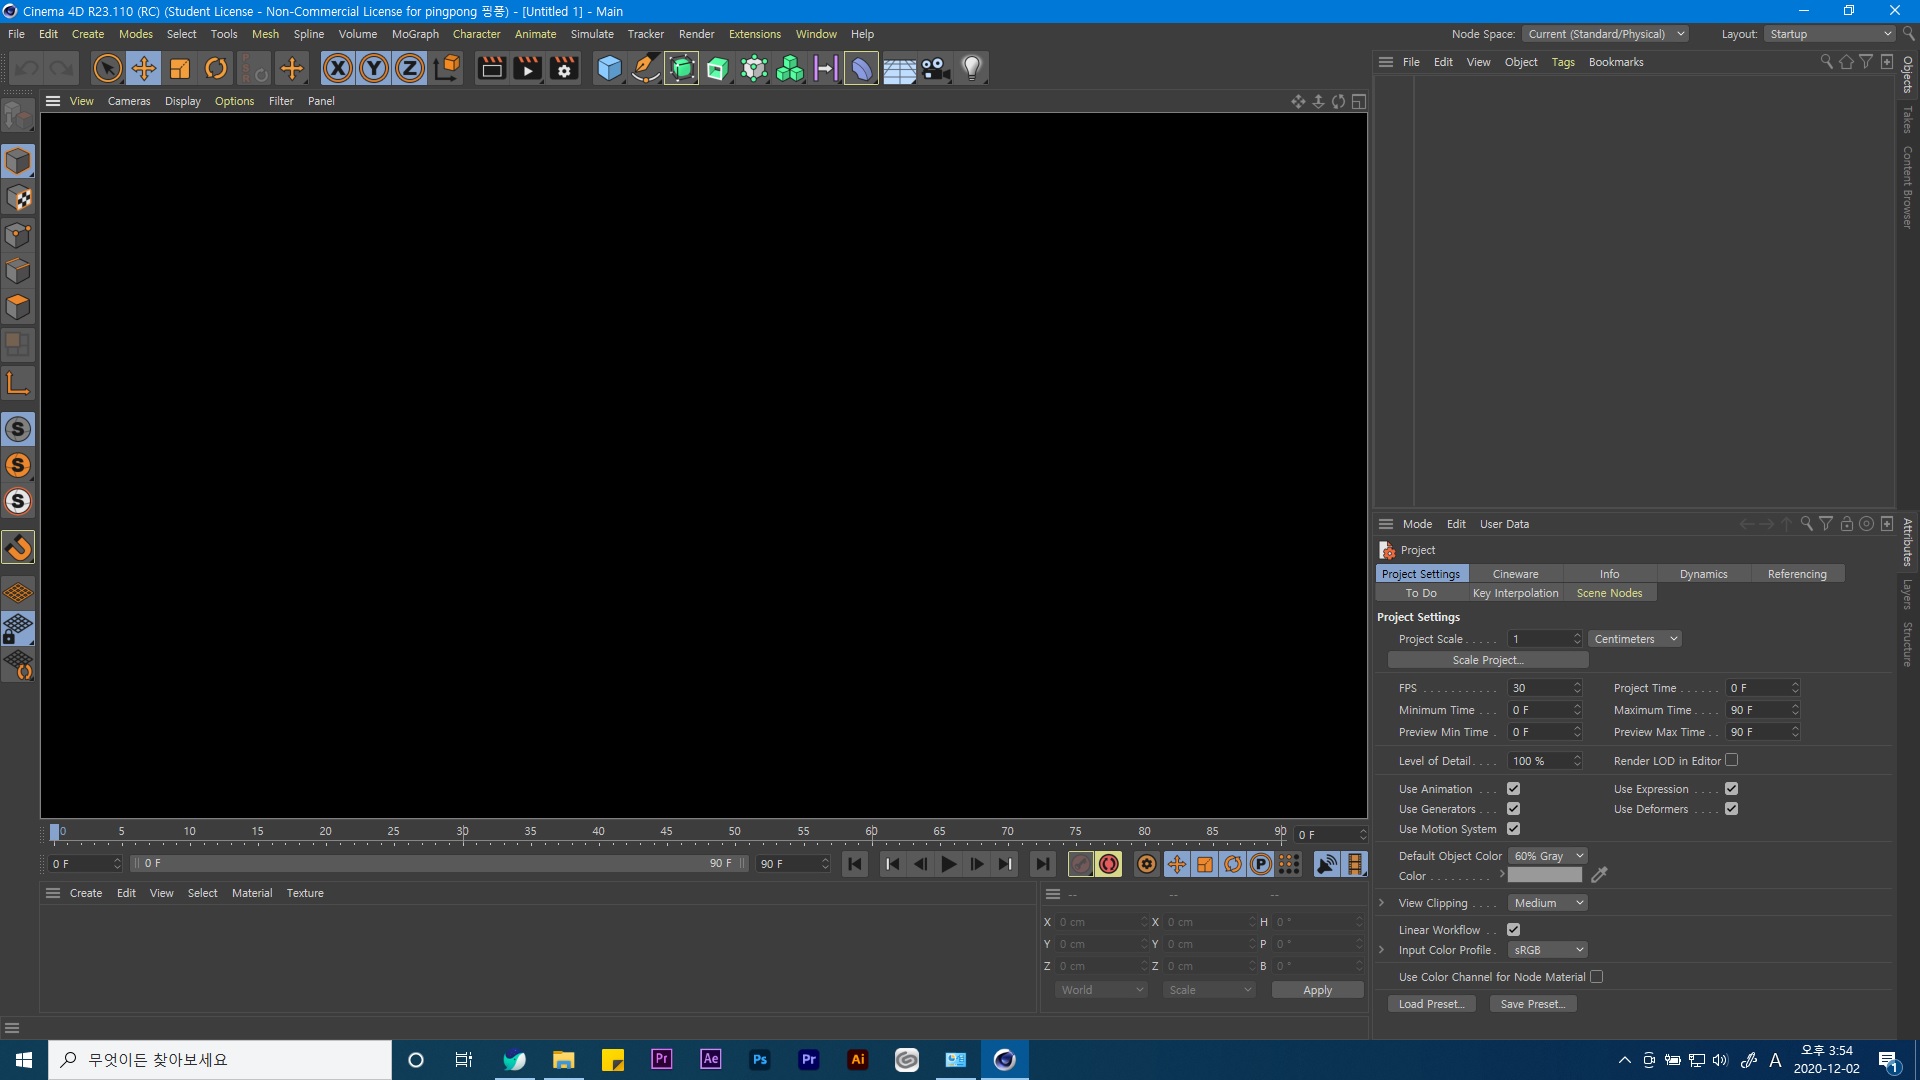Expand the View Clipping section arrow
The image size is (1920, 1080).
tap(1382, 903)
